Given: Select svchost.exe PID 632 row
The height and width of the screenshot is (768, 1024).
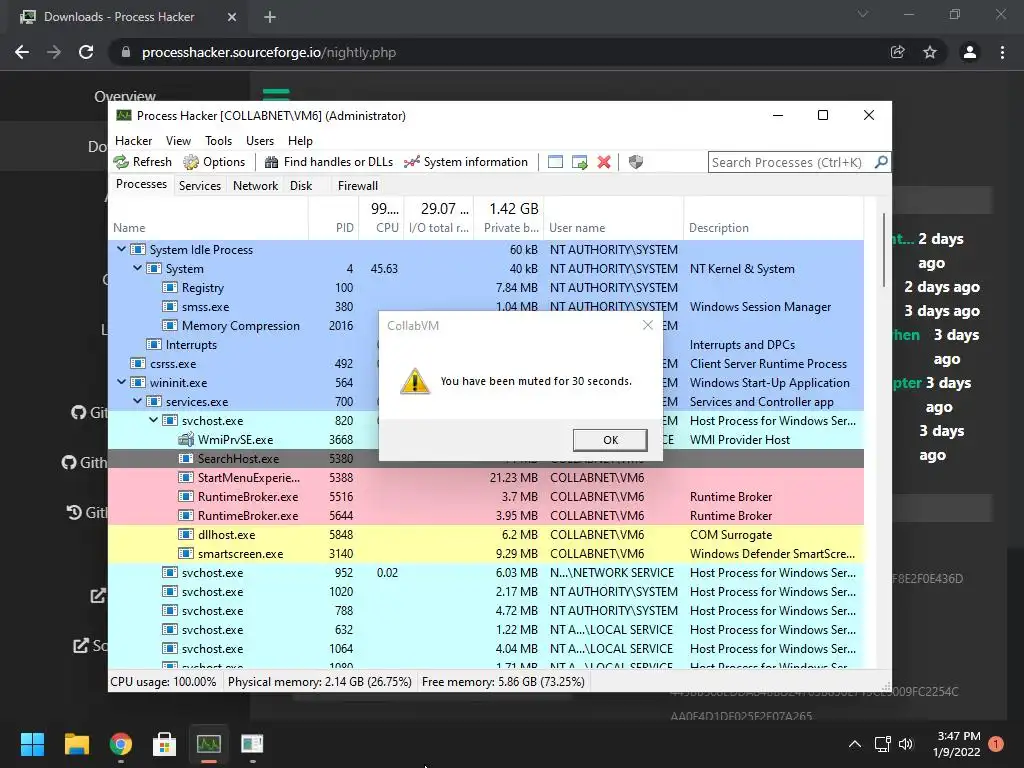Looking at the screenshot, I should (x=486, y=629).
